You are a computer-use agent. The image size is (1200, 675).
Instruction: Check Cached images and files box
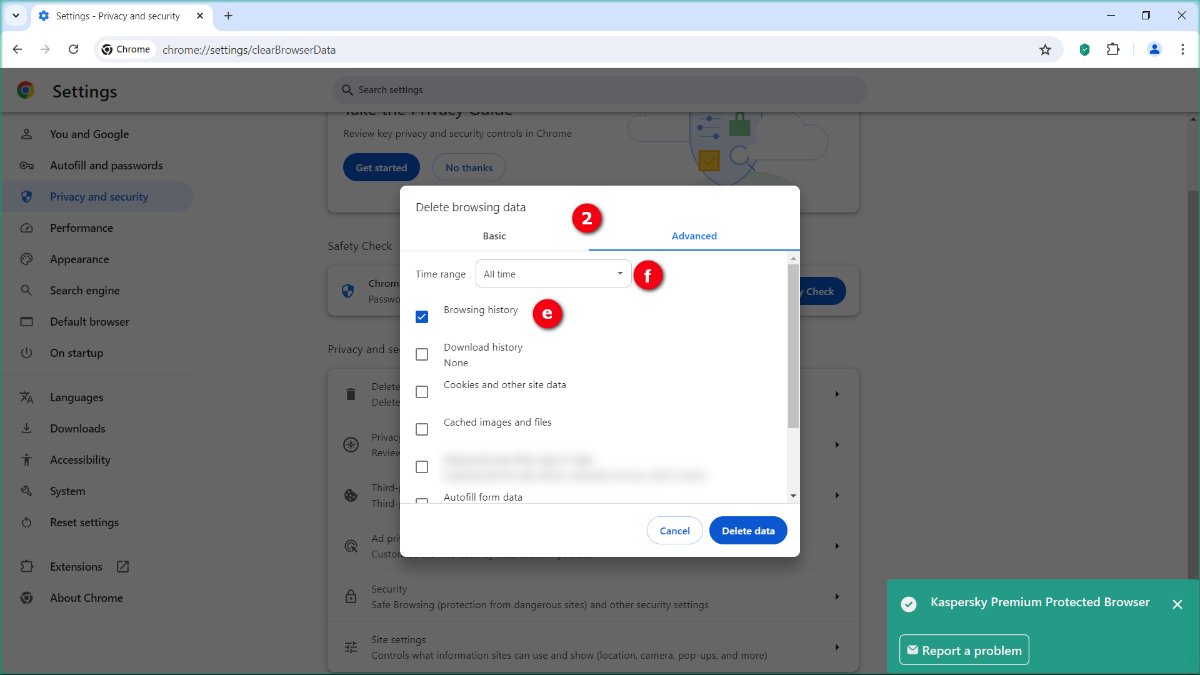tap(422, 429)
